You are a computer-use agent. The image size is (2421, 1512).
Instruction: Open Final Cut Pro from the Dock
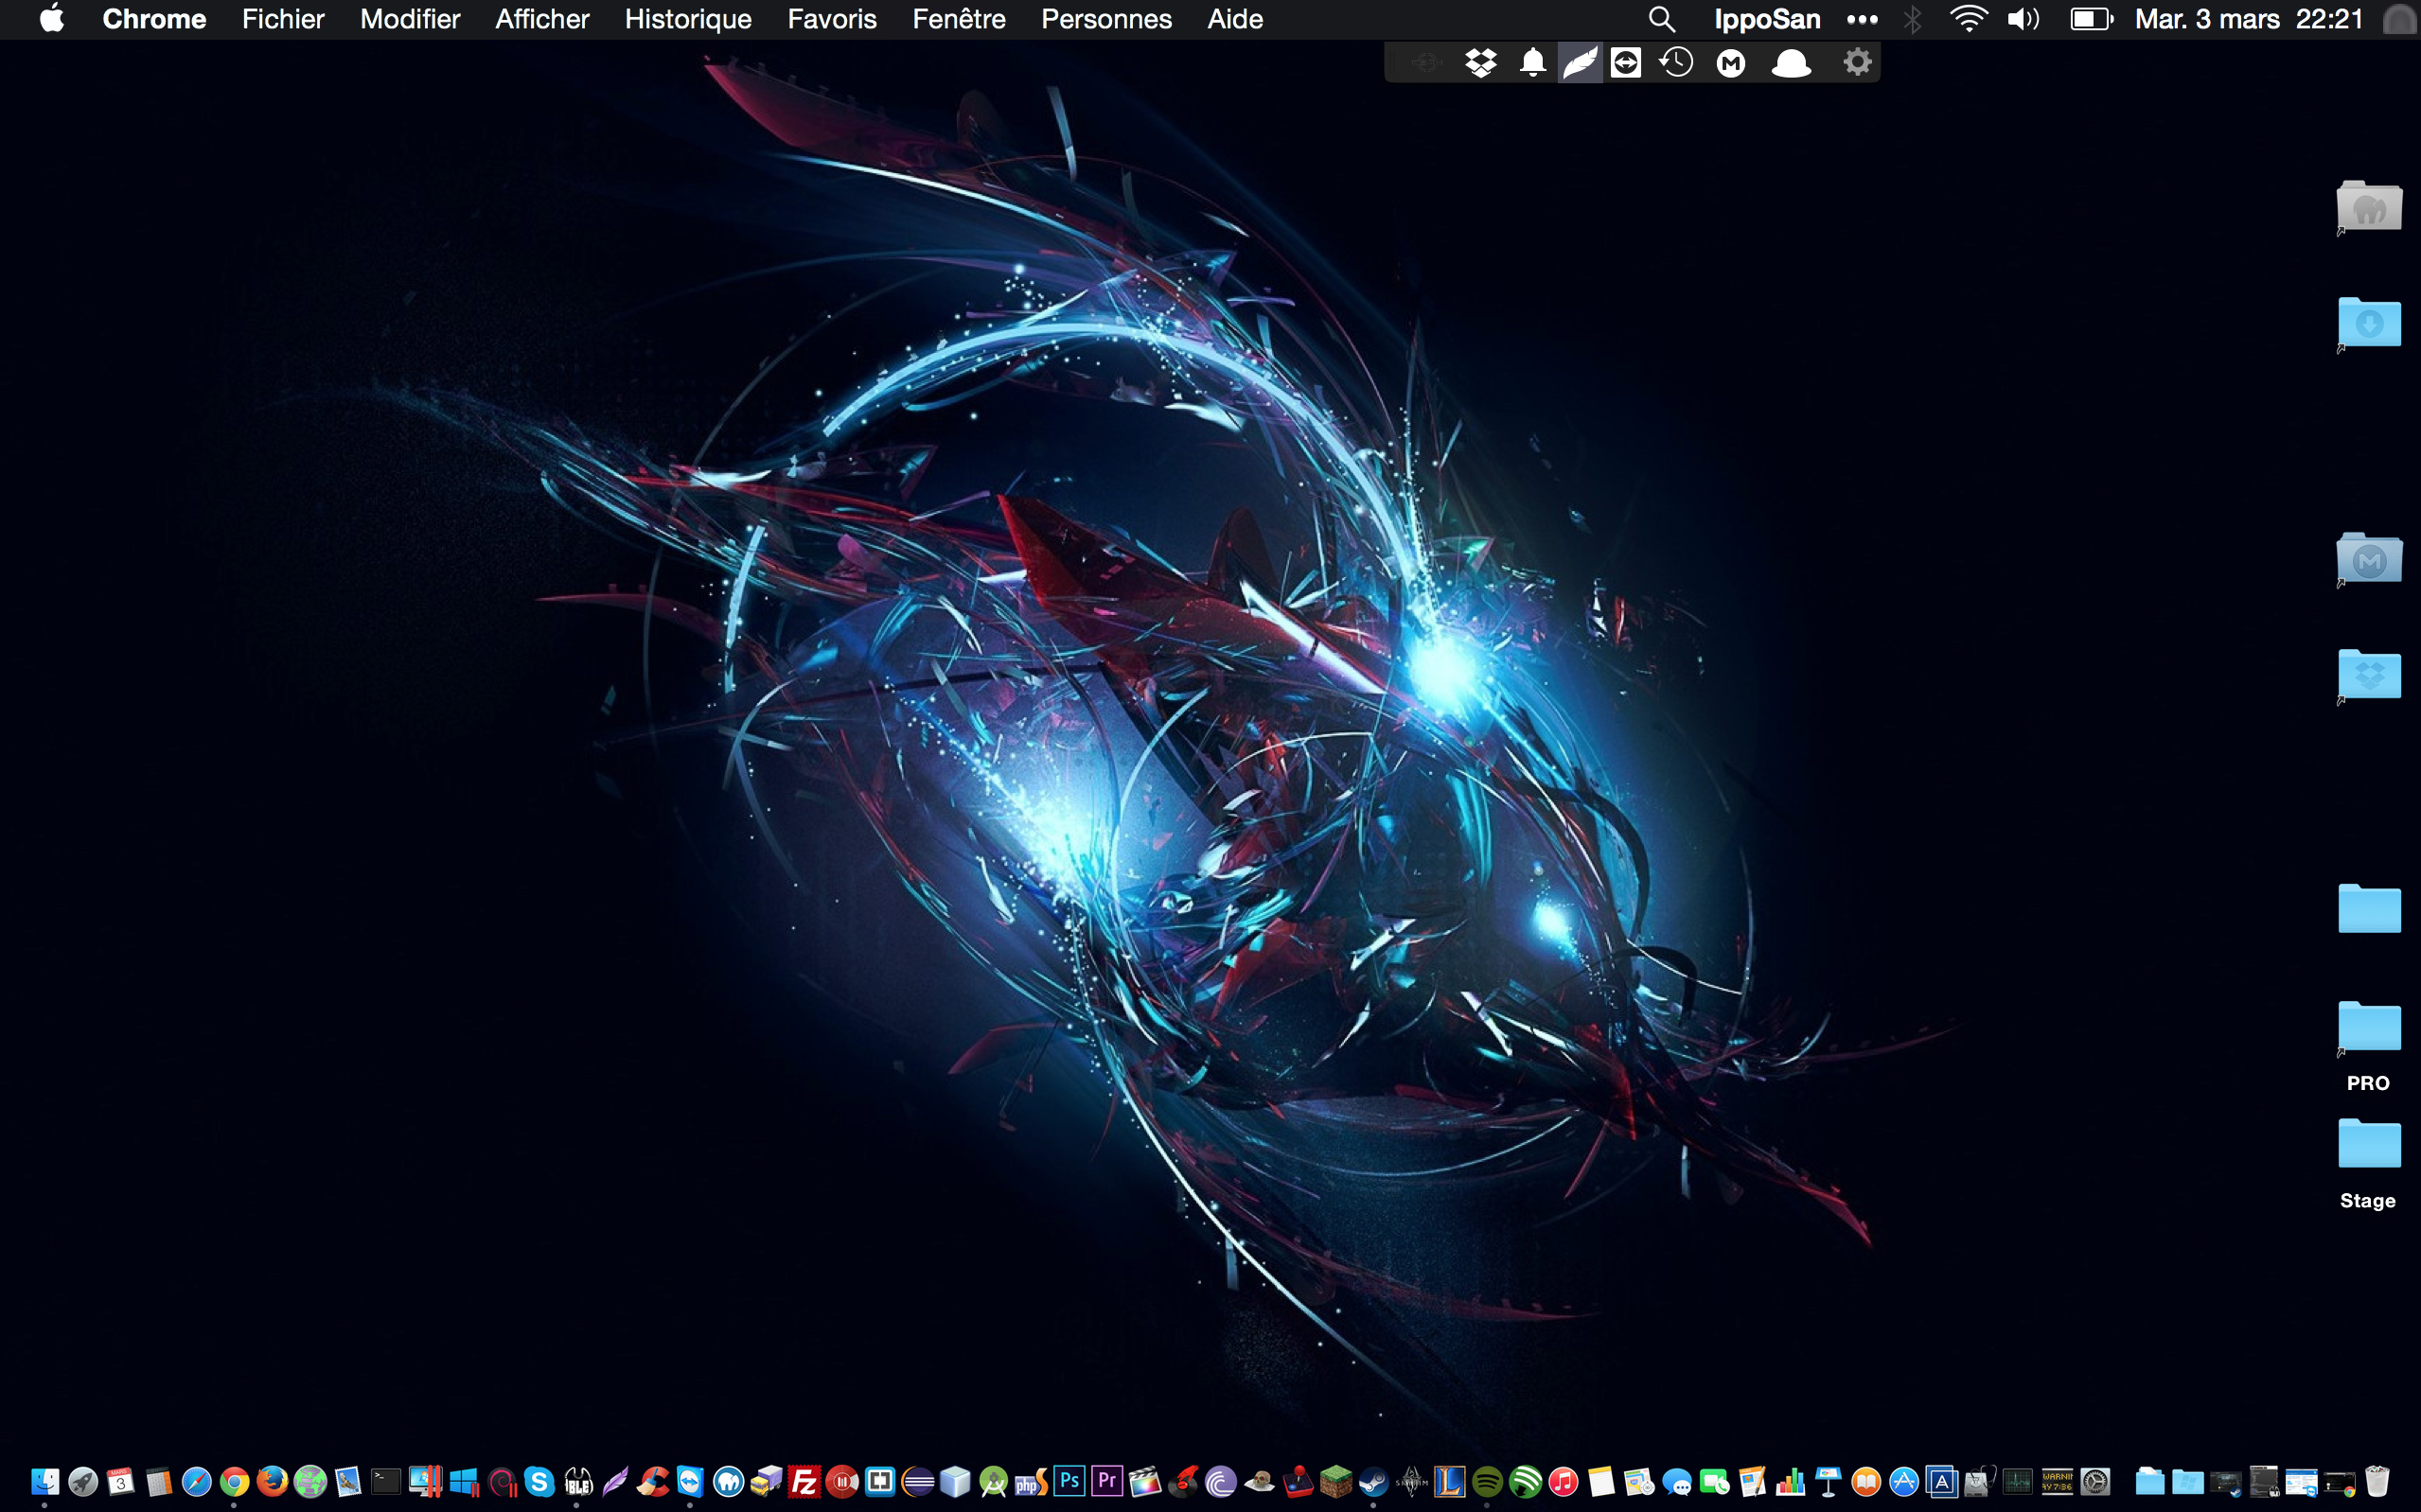coord(1145,1482)
